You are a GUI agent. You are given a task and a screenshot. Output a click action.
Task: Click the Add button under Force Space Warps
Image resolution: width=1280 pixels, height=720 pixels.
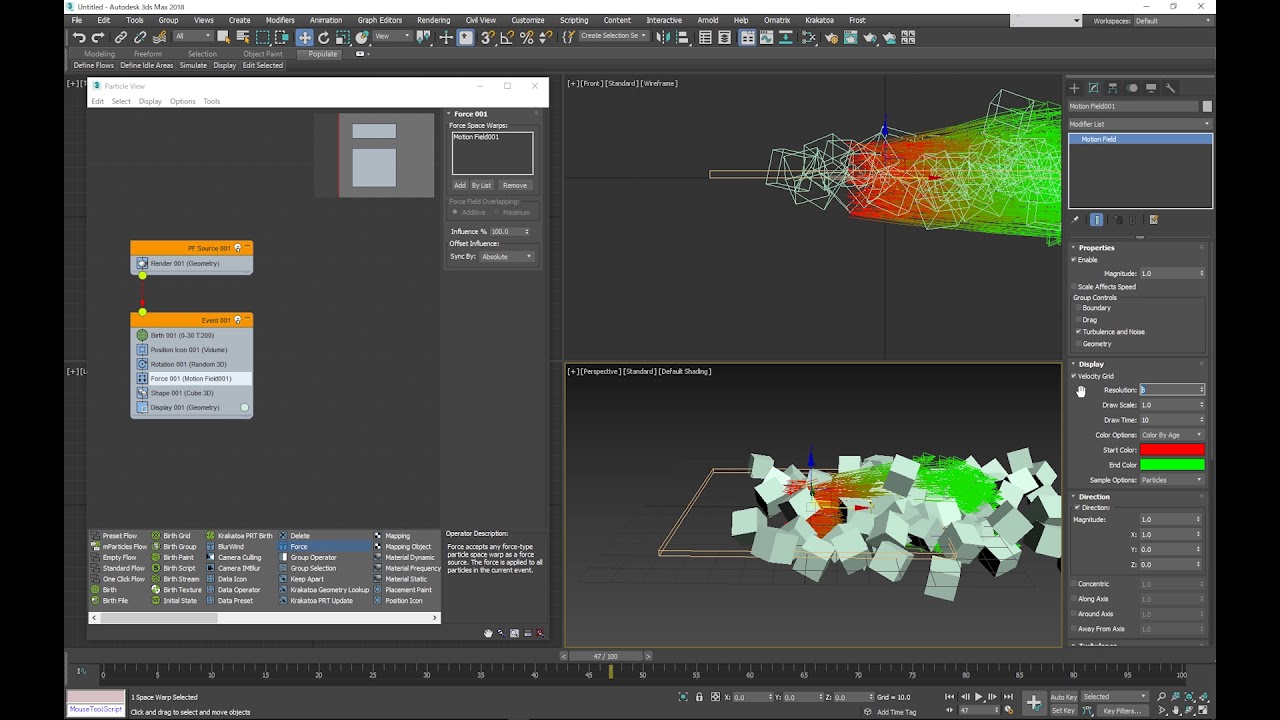pos(460,185)
